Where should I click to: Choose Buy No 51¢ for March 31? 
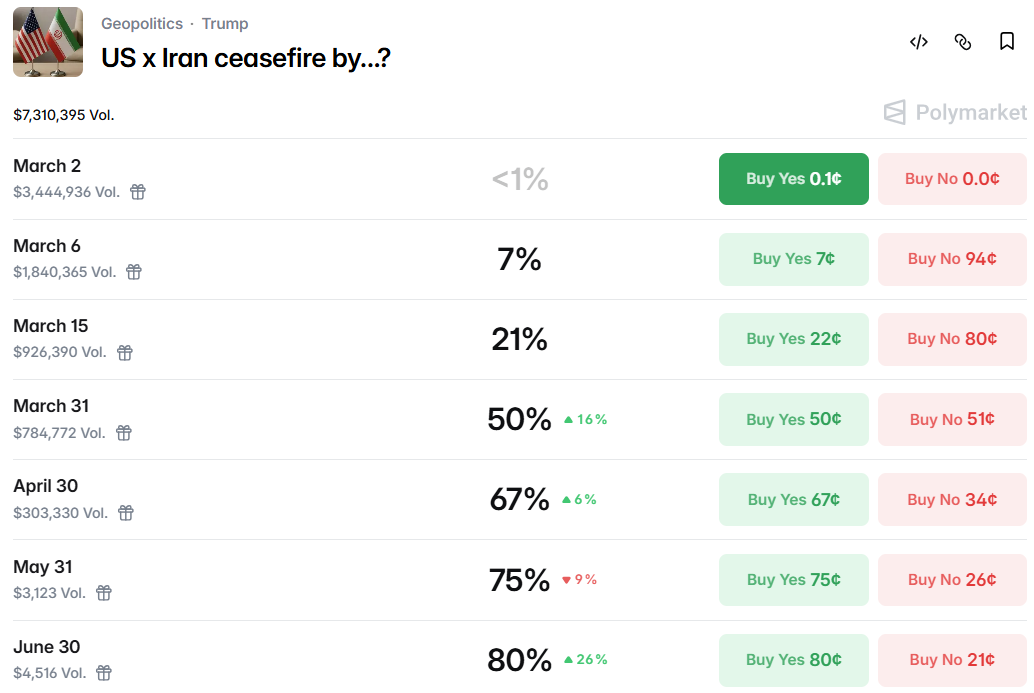(952, 419)
